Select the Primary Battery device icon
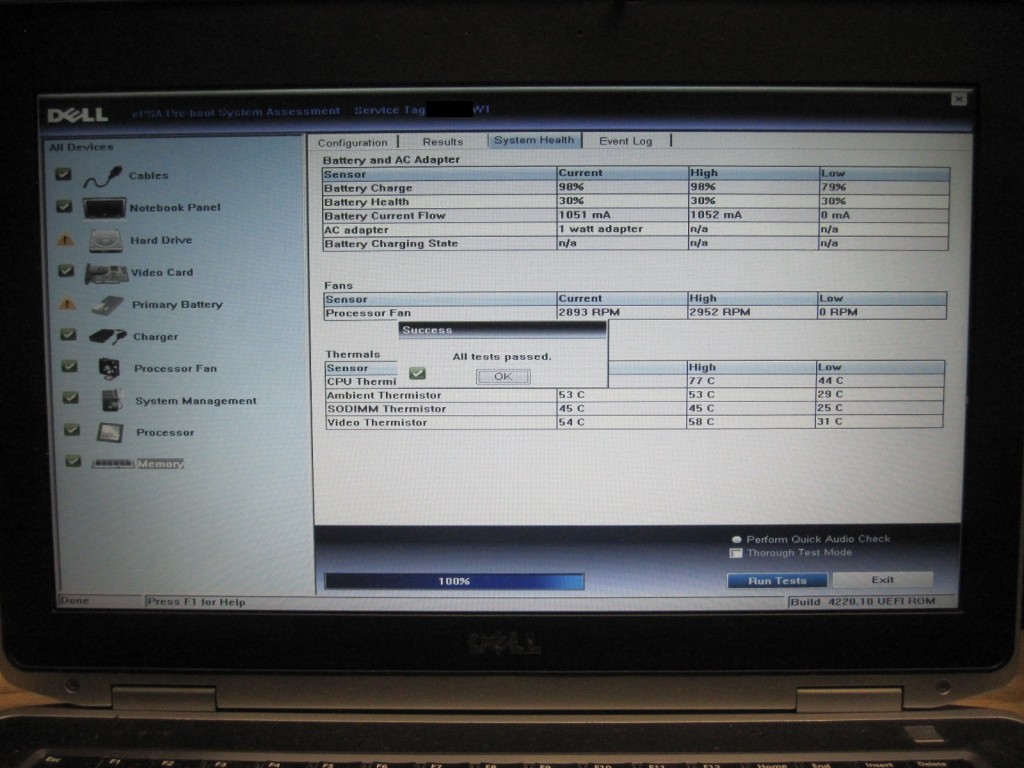 coord(108,305)
